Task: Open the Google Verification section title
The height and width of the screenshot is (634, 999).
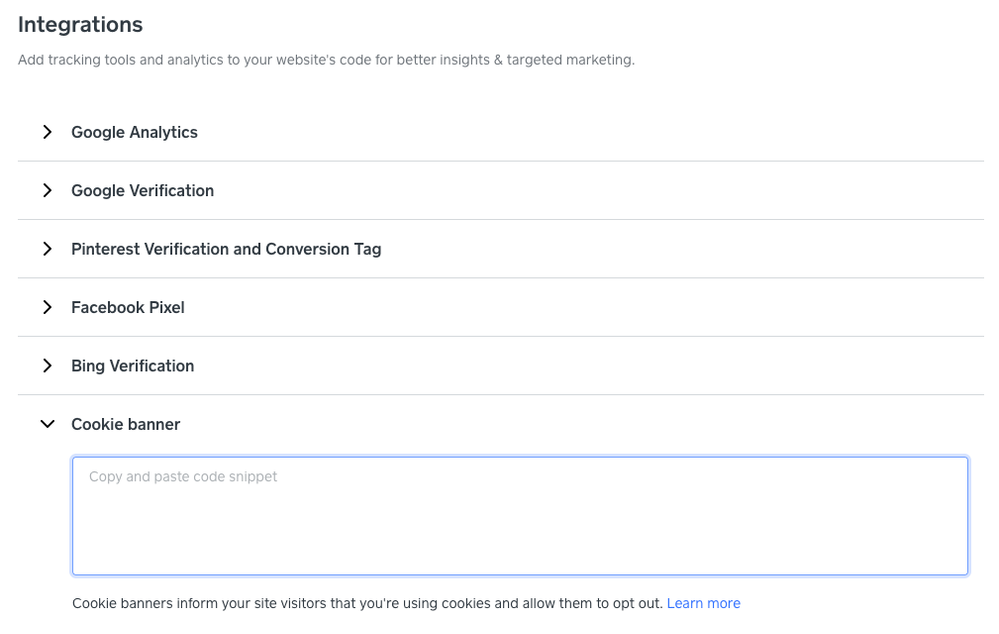Action: pos(142,190)
